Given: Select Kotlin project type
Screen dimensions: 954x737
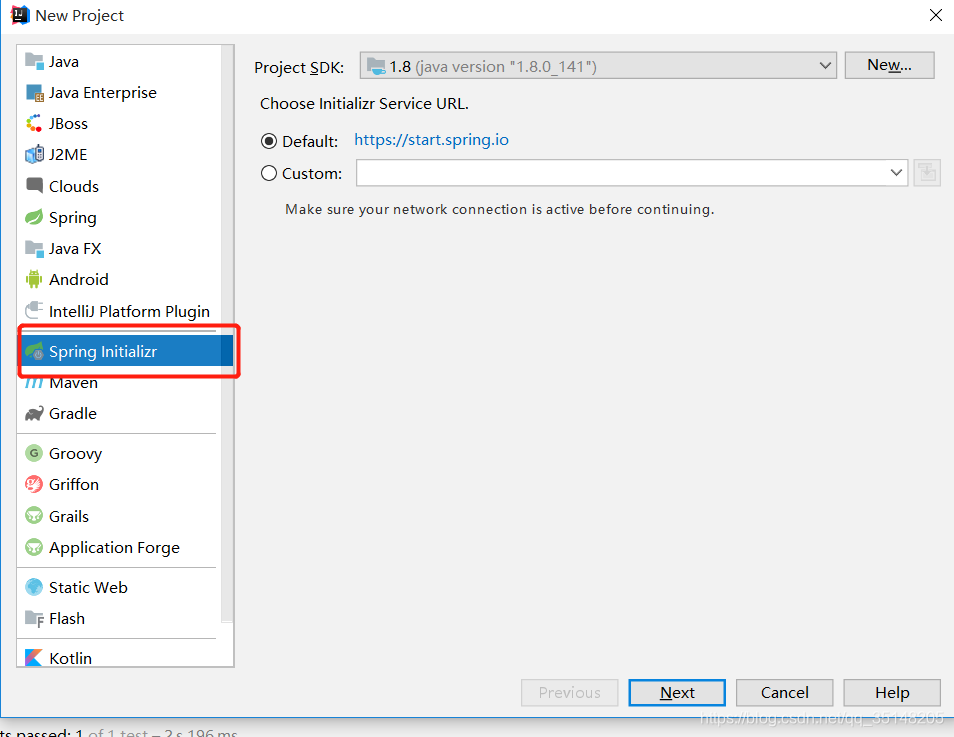Looking at the screenshot, I should click(x=119, y=658).
